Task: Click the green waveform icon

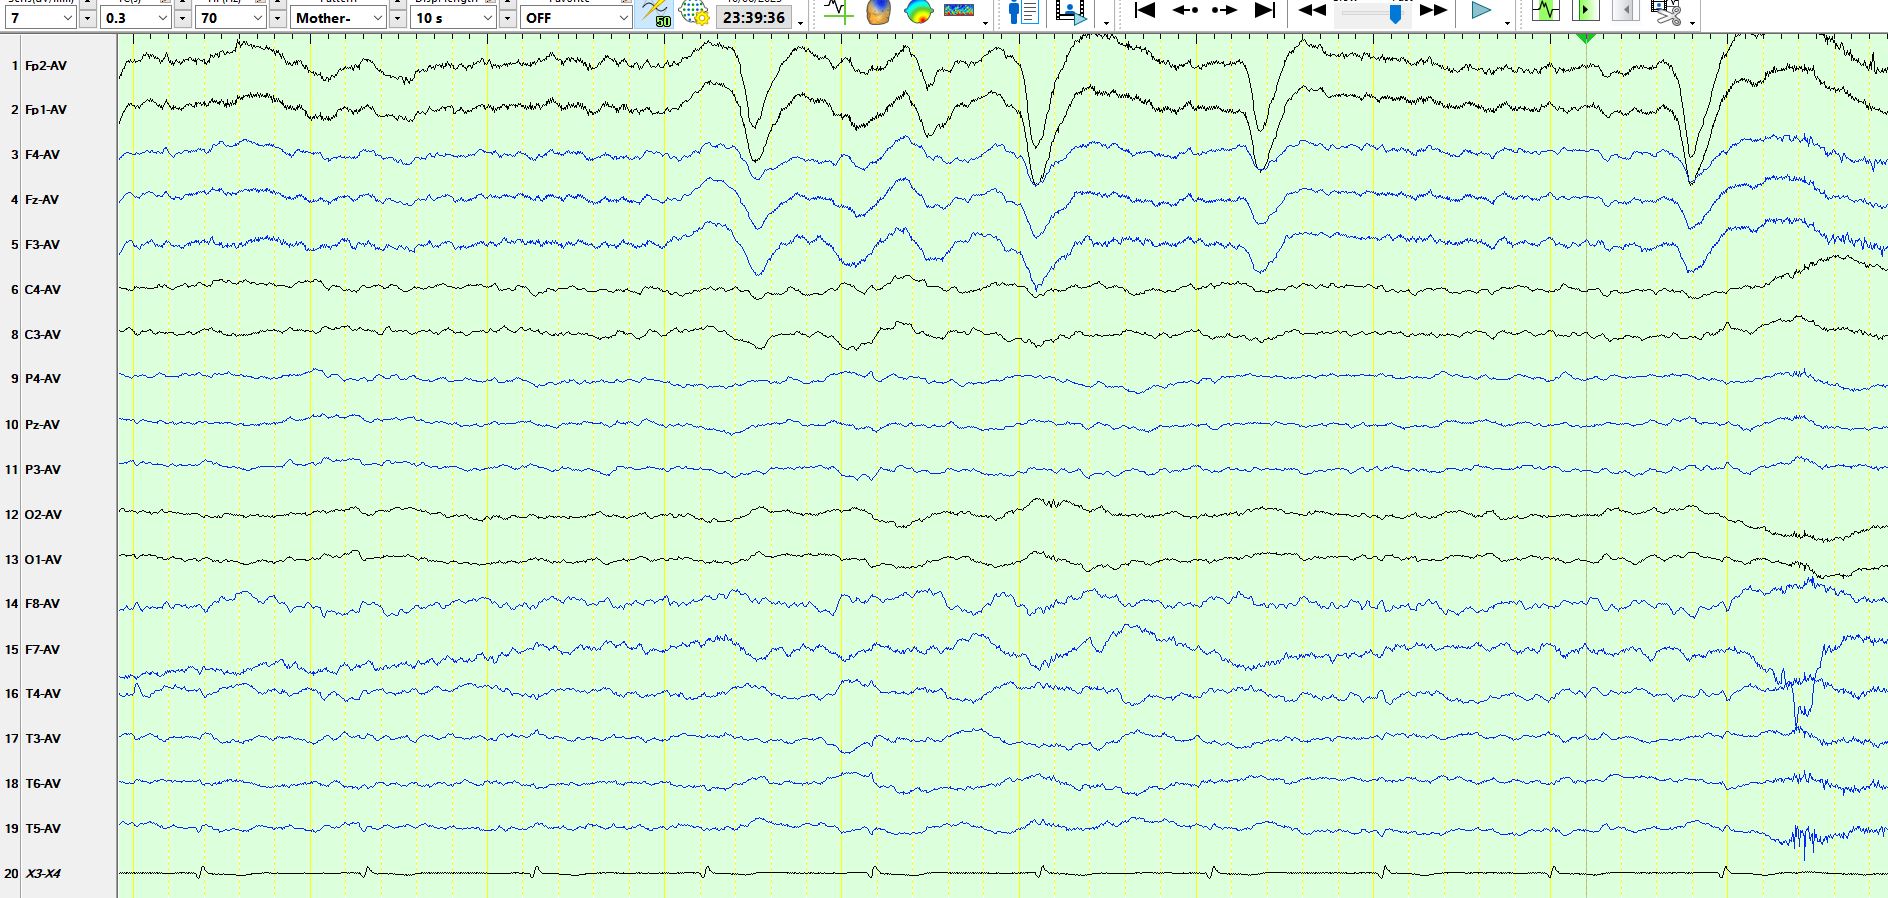Action: [x=1545, y=11]
